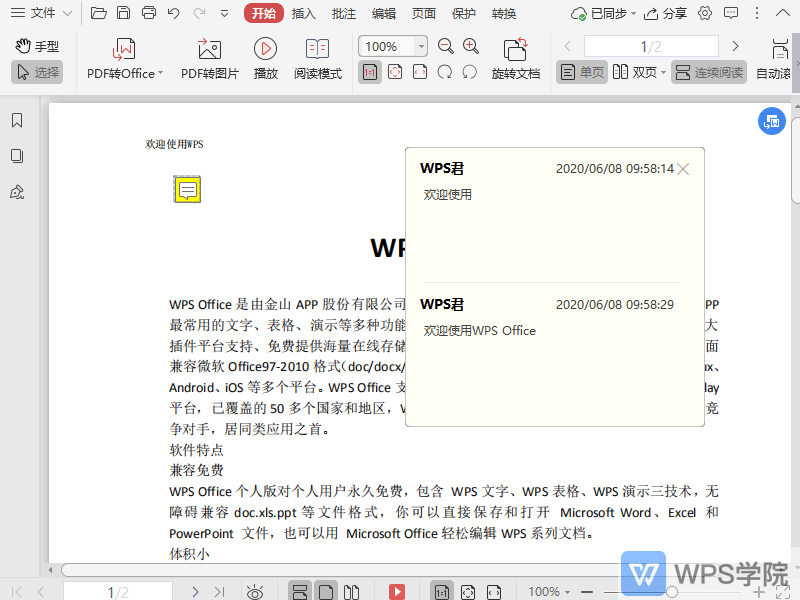Open the bookmark panel in left sidebar
Screen dimensions: 800x600
(x=17, y=121)
